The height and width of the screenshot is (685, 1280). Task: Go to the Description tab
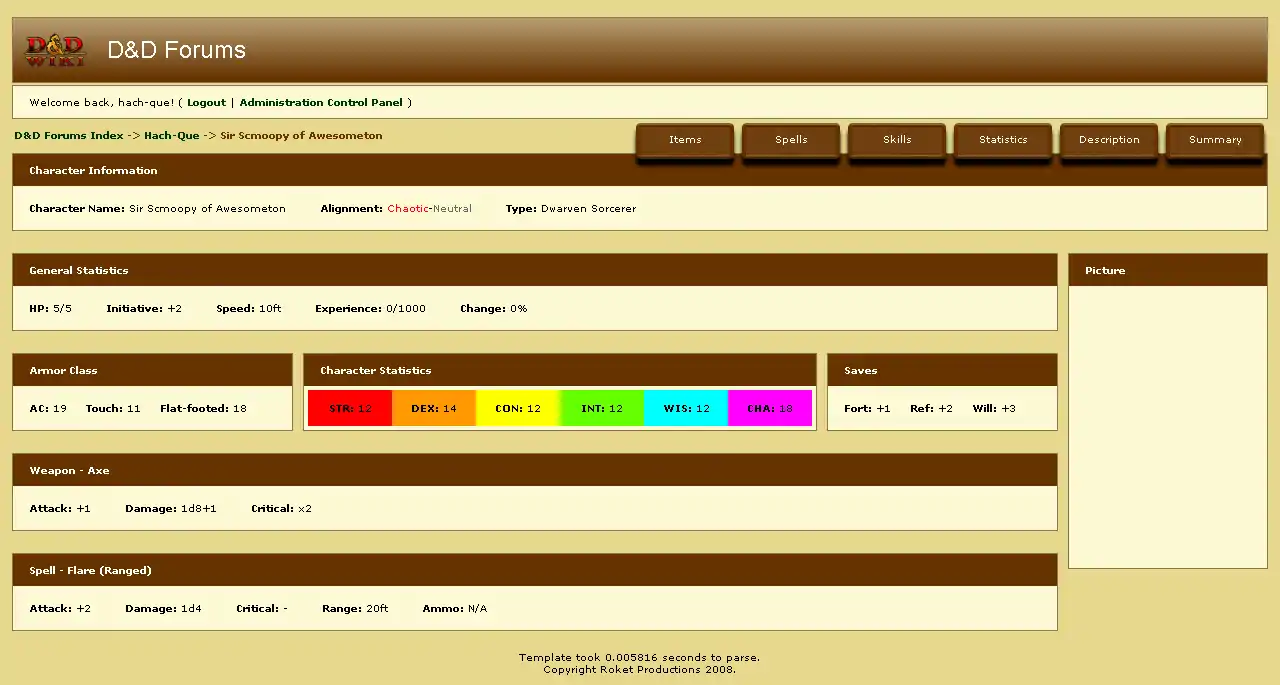point(1109,140)
